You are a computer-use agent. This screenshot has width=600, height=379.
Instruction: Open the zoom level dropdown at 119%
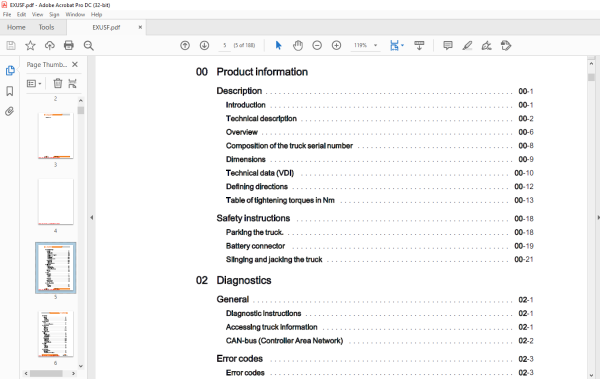(x=375, y=45)
